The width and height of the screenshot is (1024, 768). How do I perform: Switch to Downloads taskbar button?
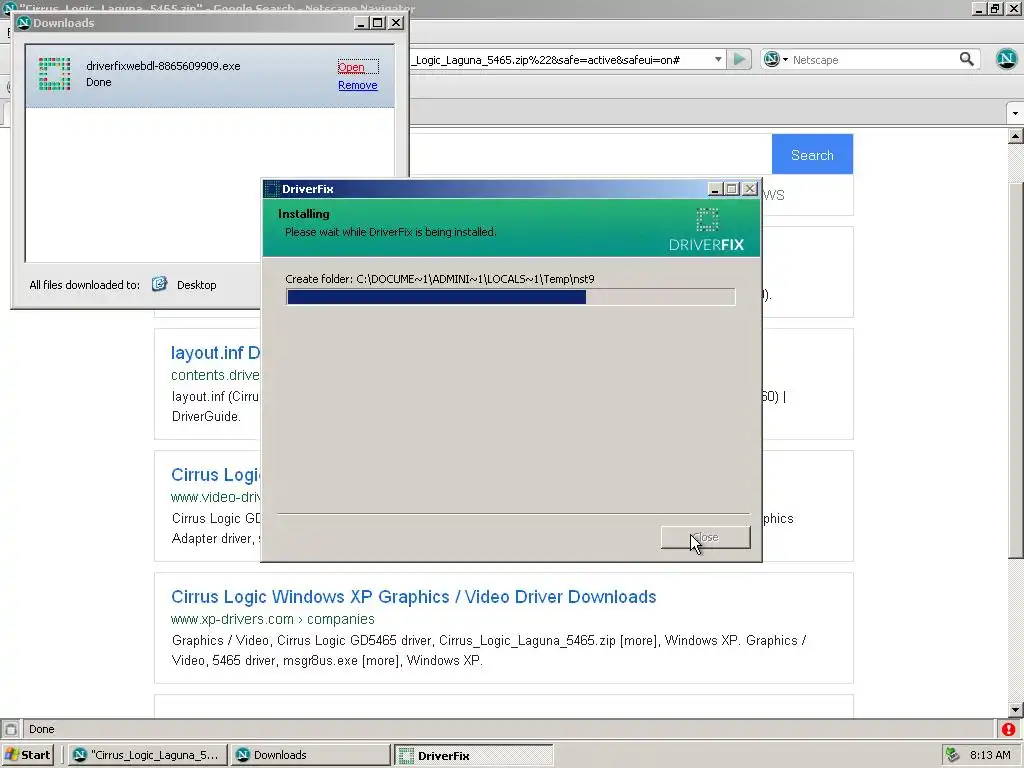310,755
